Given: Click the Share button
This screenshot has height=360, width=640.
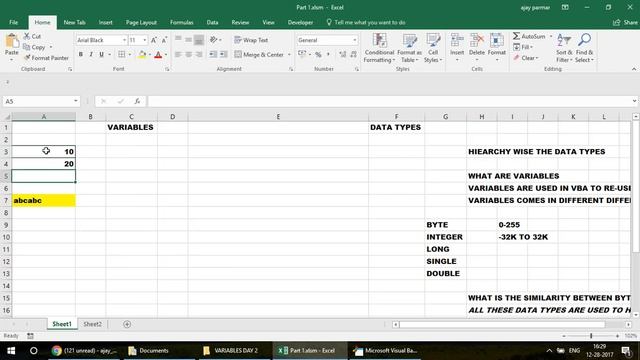Looking at the screenshot, I should pos(625,22).
